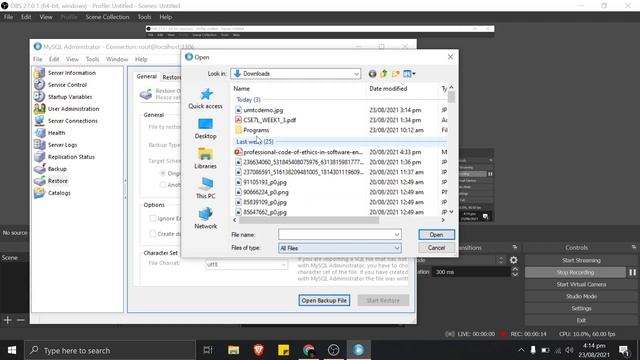
Task: Go to This PC location
Action: [205, 189]
